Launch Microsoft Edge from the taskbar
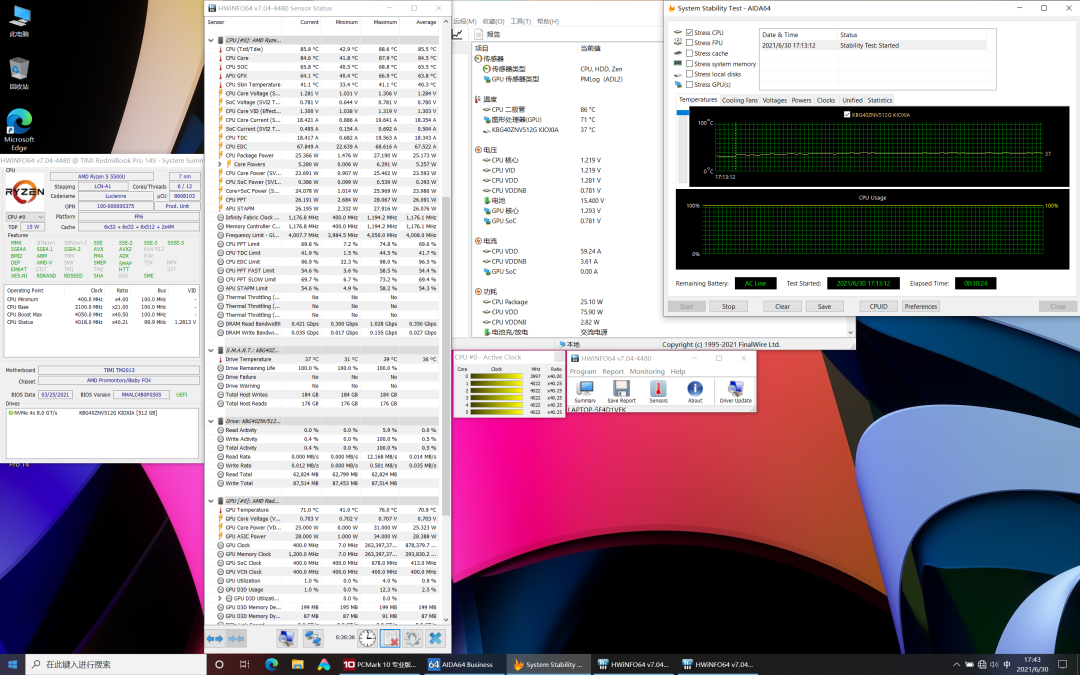Viewport: 1080px width, 675px height. click(x=271, y=664)
